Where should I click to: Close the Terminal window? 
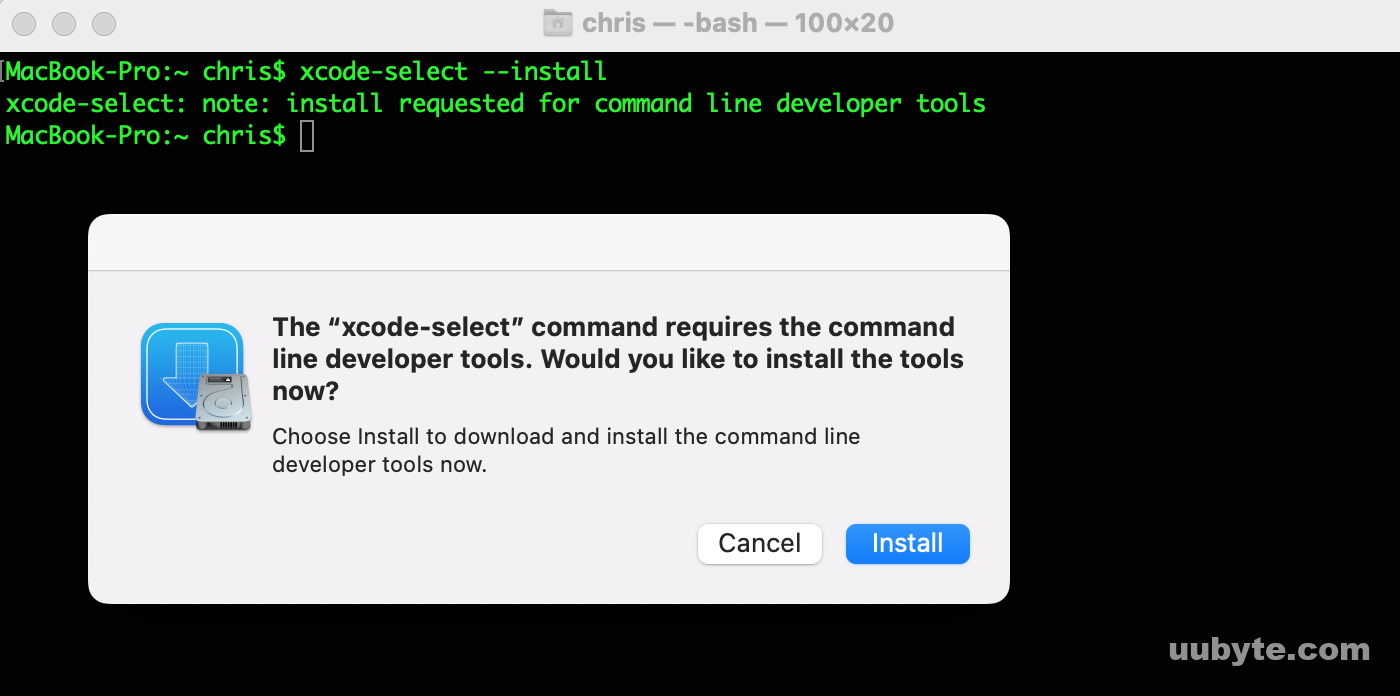click(24, 23)
